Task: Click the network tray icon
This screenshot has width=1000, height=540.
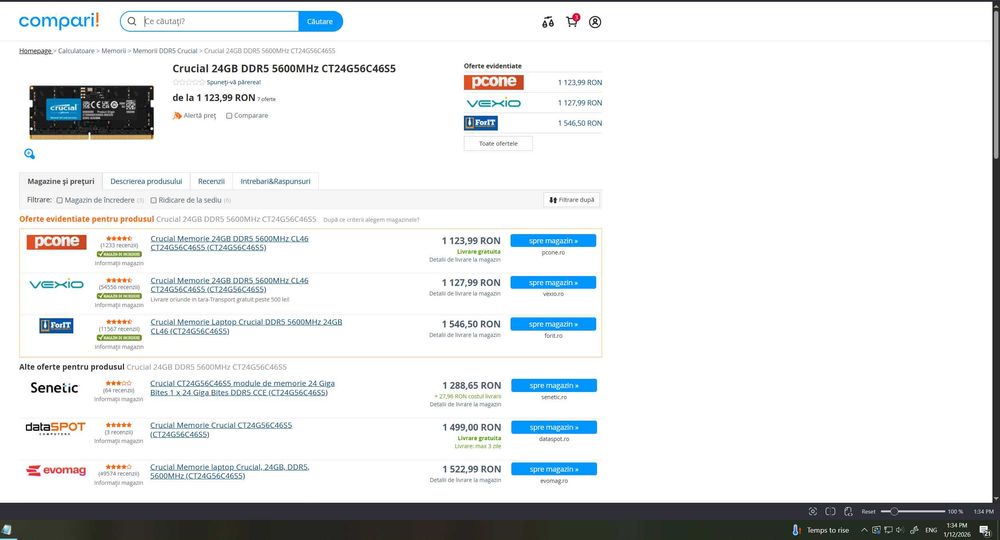Action: tap(888, 530)
